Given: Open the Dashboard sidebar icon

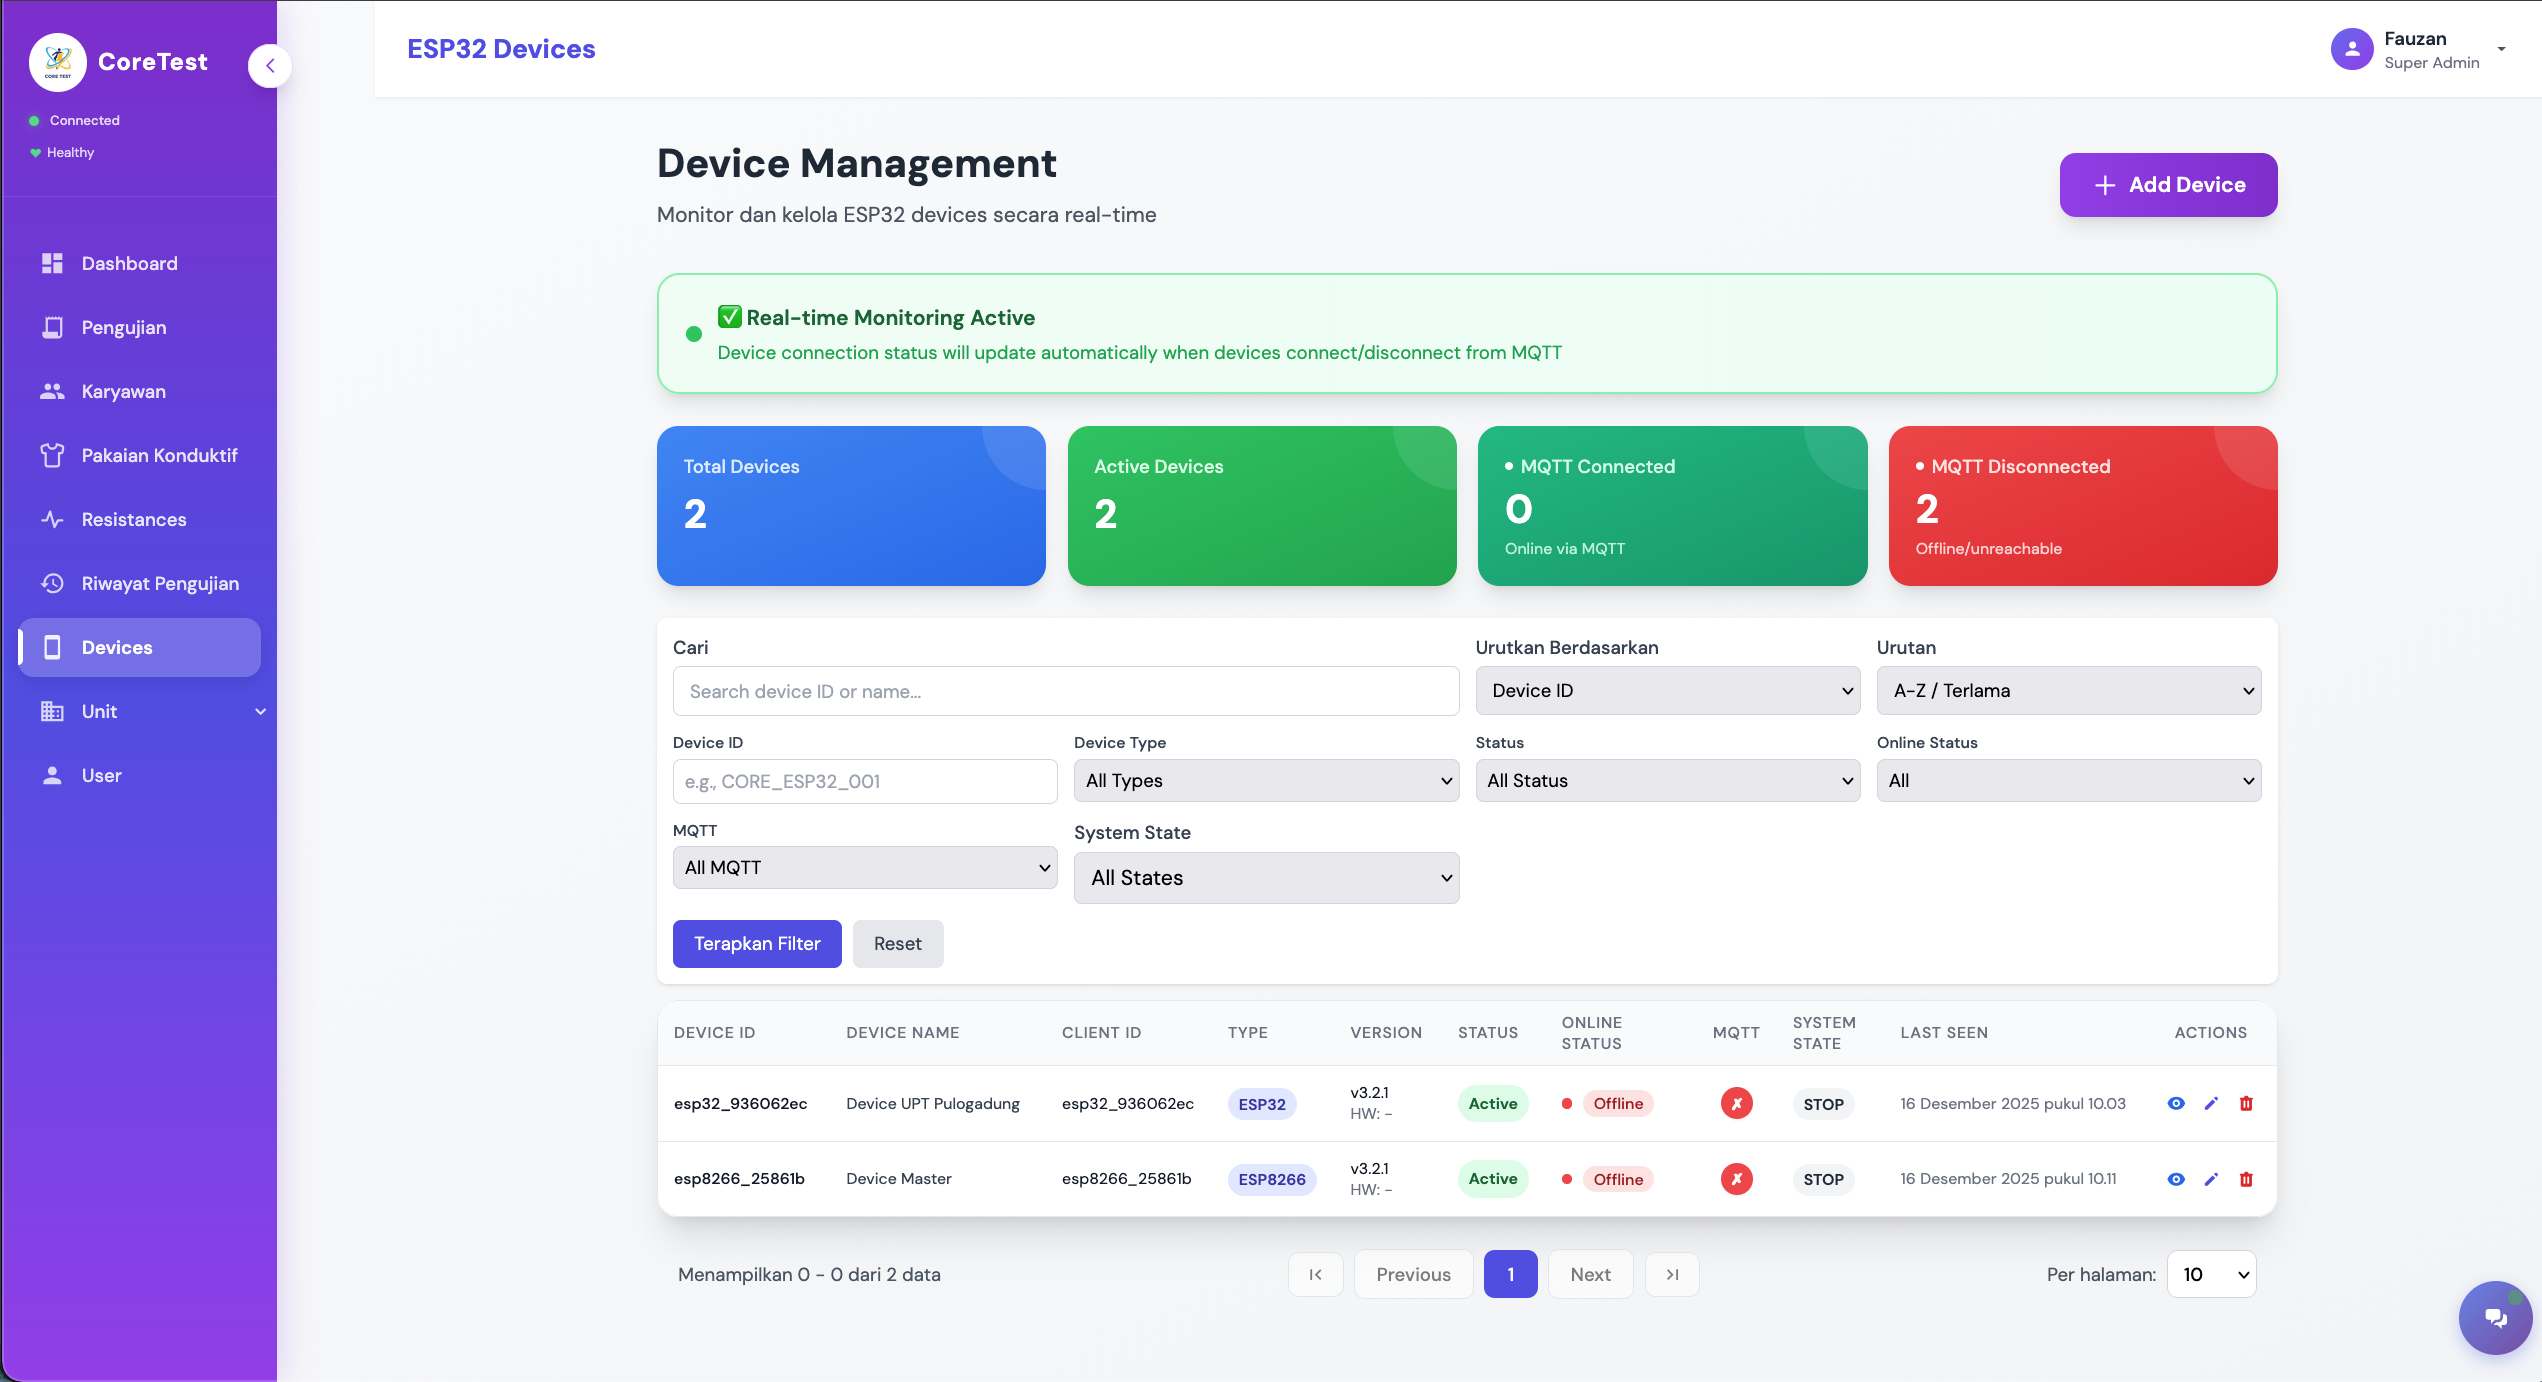Looking at the screenshot, I should click(129, 263).
